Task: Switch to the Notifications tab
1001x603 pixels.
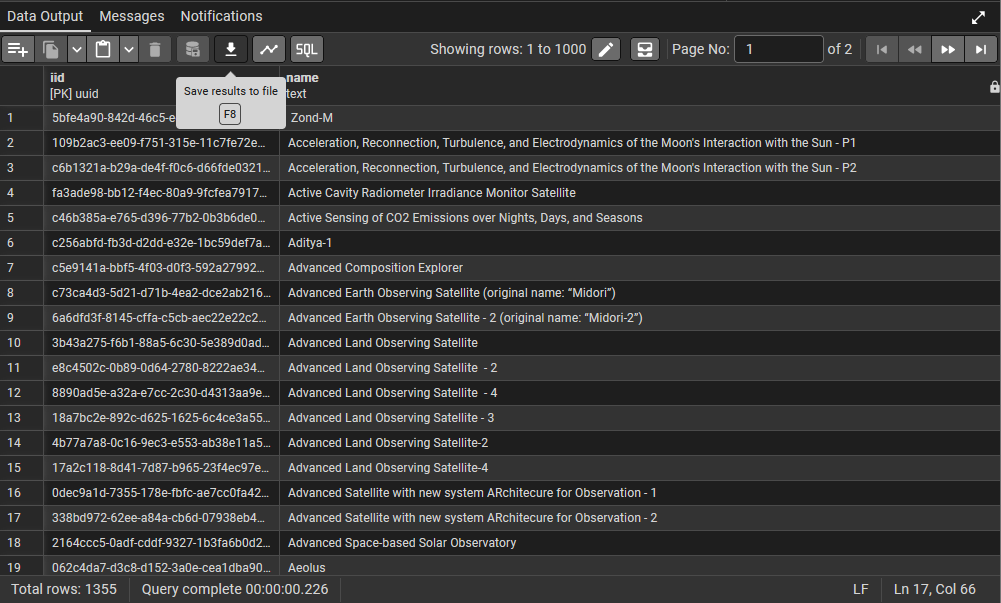Action: coord(221,16)
